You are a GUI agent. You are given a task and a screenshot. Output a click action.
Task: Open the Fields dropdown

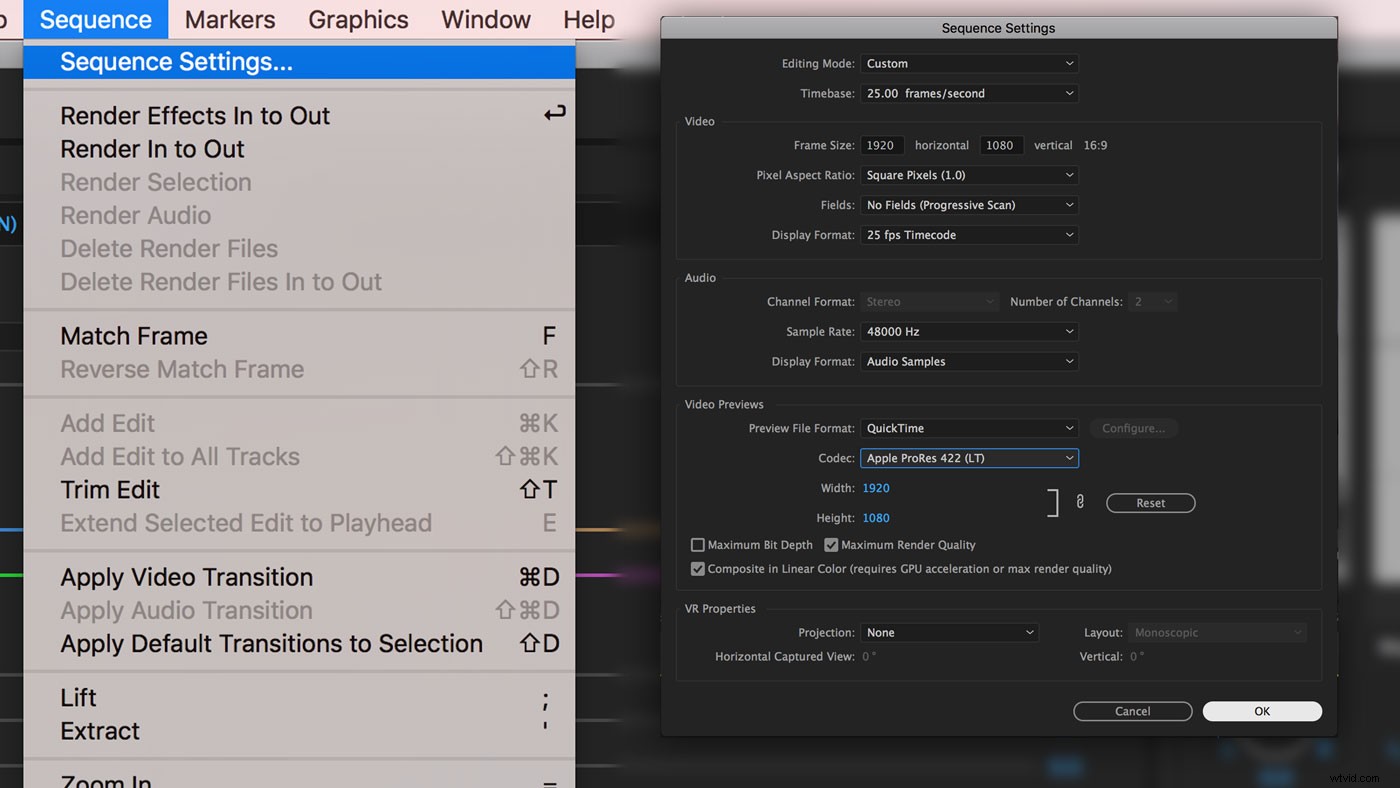pyautogui.click(x=969, y=204)
